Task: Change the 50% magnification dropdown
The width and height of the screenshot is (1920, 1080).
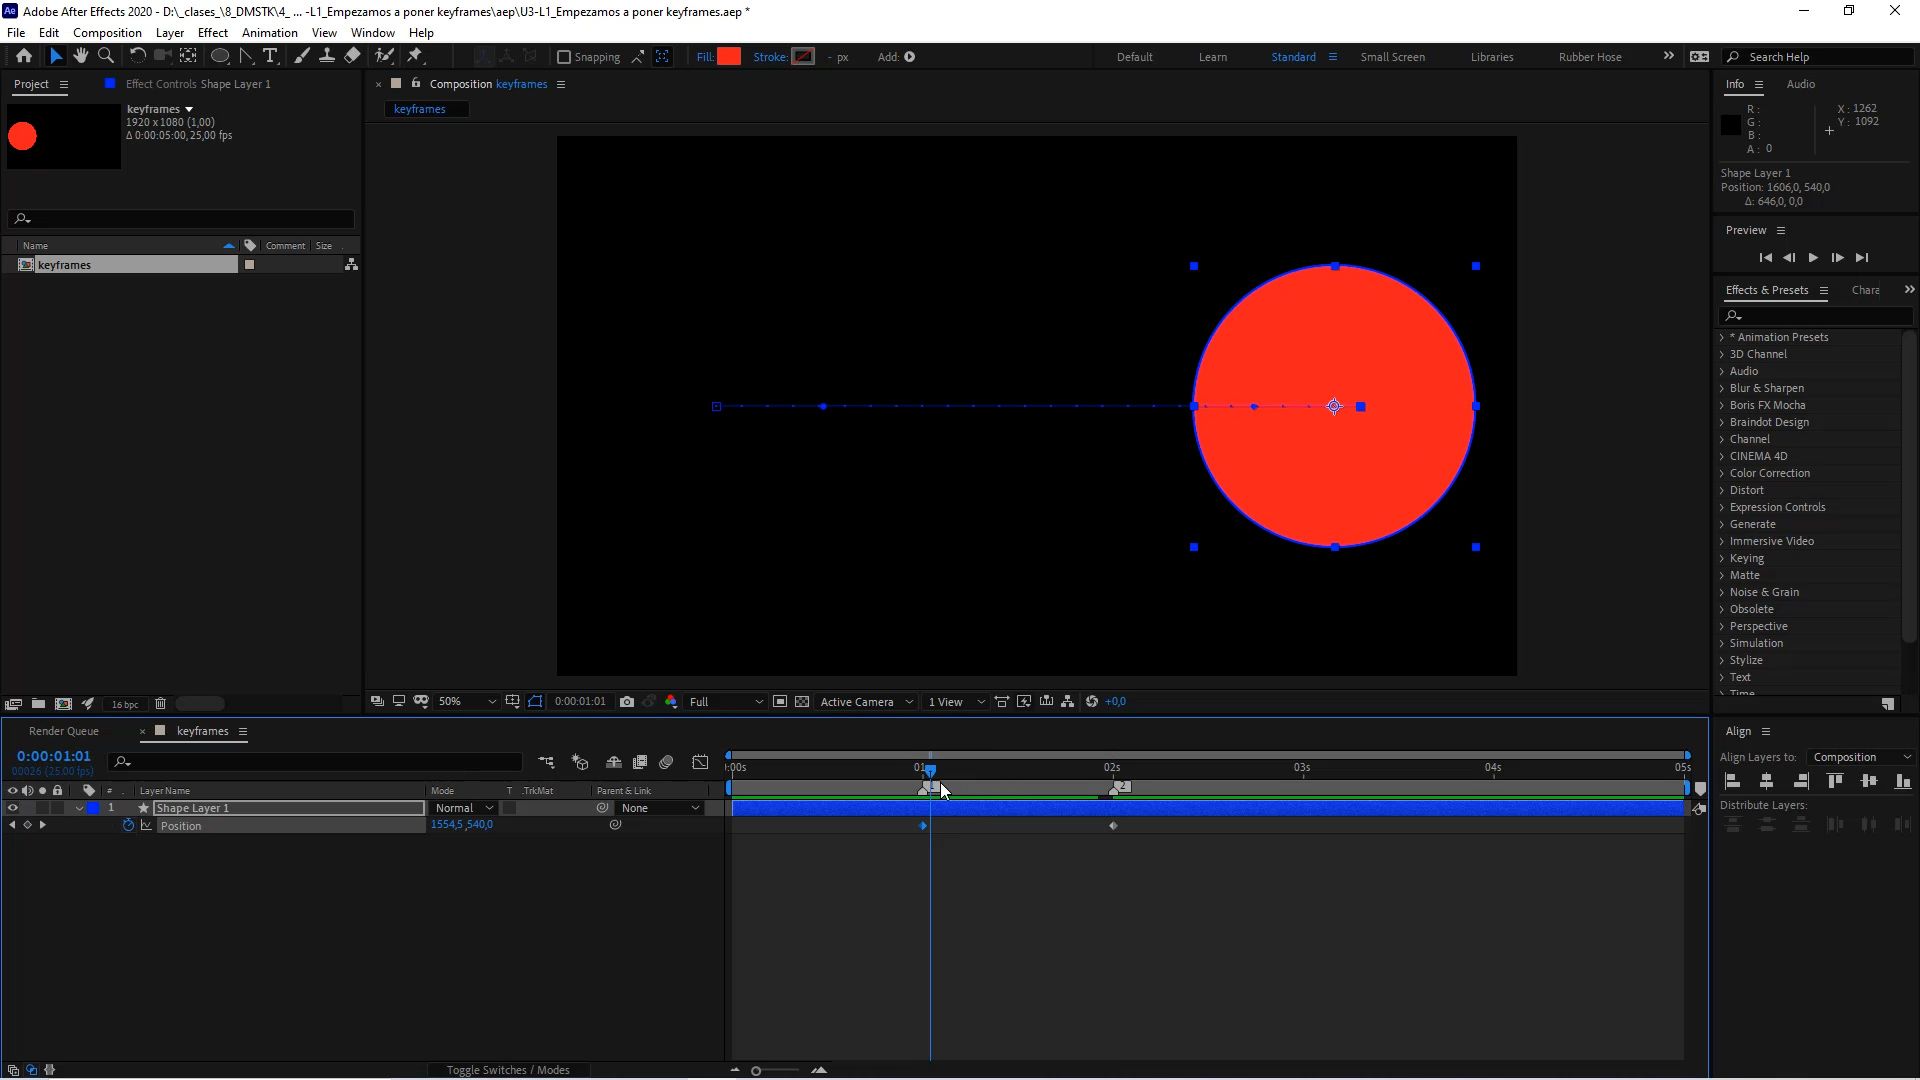Action: [x=465, y=701]
